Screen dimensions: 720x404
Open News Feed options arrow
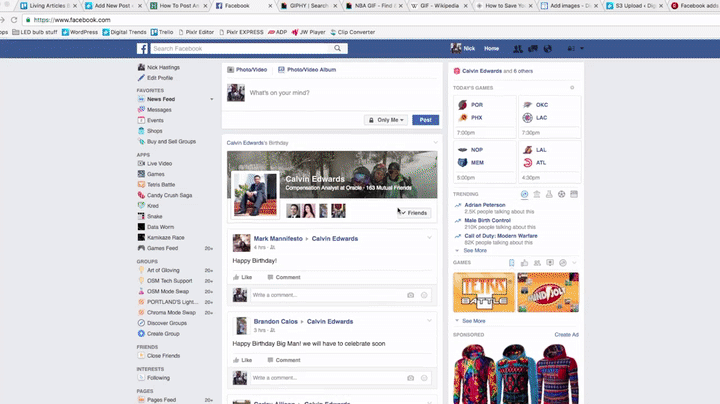click(212, 99)
